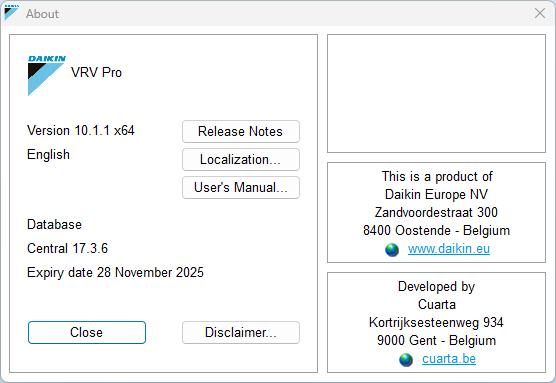This screenshot has height=383, width=556.
Task: Click the English language label
Action: (x=48, y=155)
